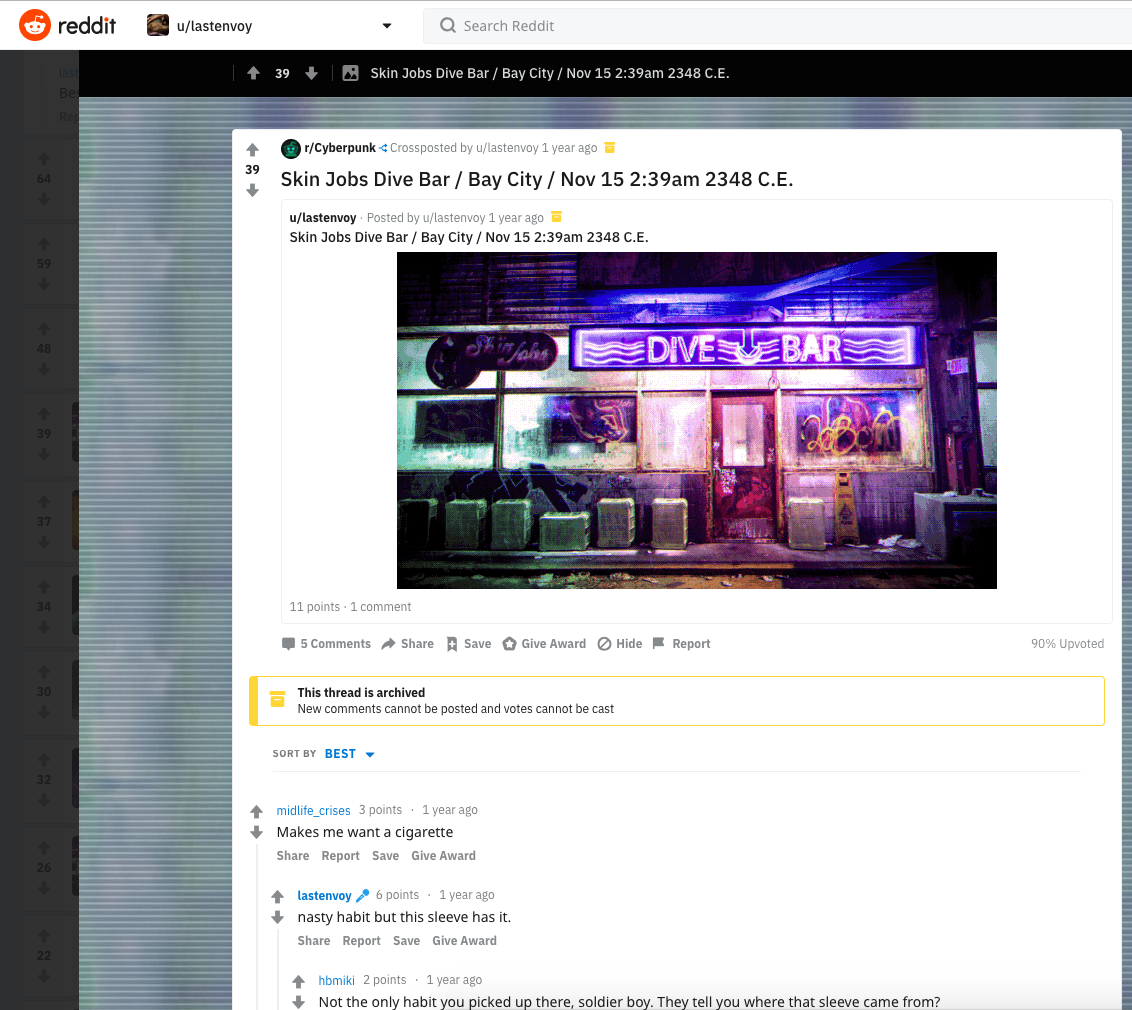The image size is (1132, 1010).
Task: Click image post icon in header bar
Action: (x=350, y=73)
